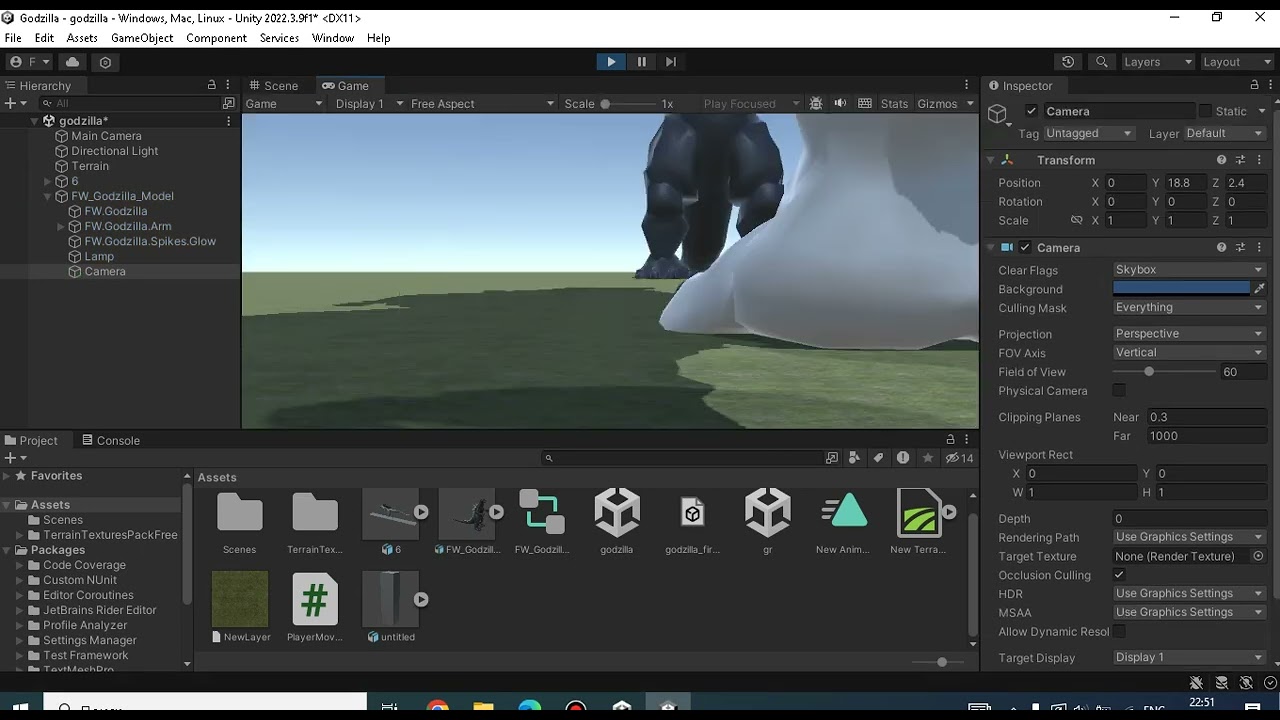The height and width of the screenshot is (720, 1280).
Task: Open the GameObject menu
Action: click(x=142, y=38)
